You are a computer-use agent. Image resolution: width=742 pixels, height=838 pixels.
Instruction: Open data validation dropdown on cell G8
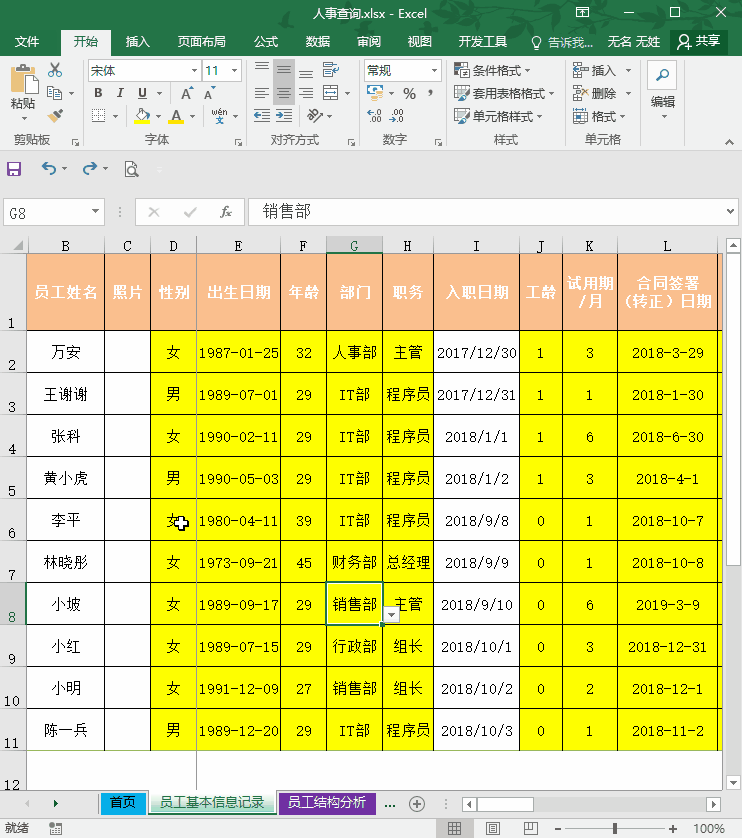click(391, 615)
